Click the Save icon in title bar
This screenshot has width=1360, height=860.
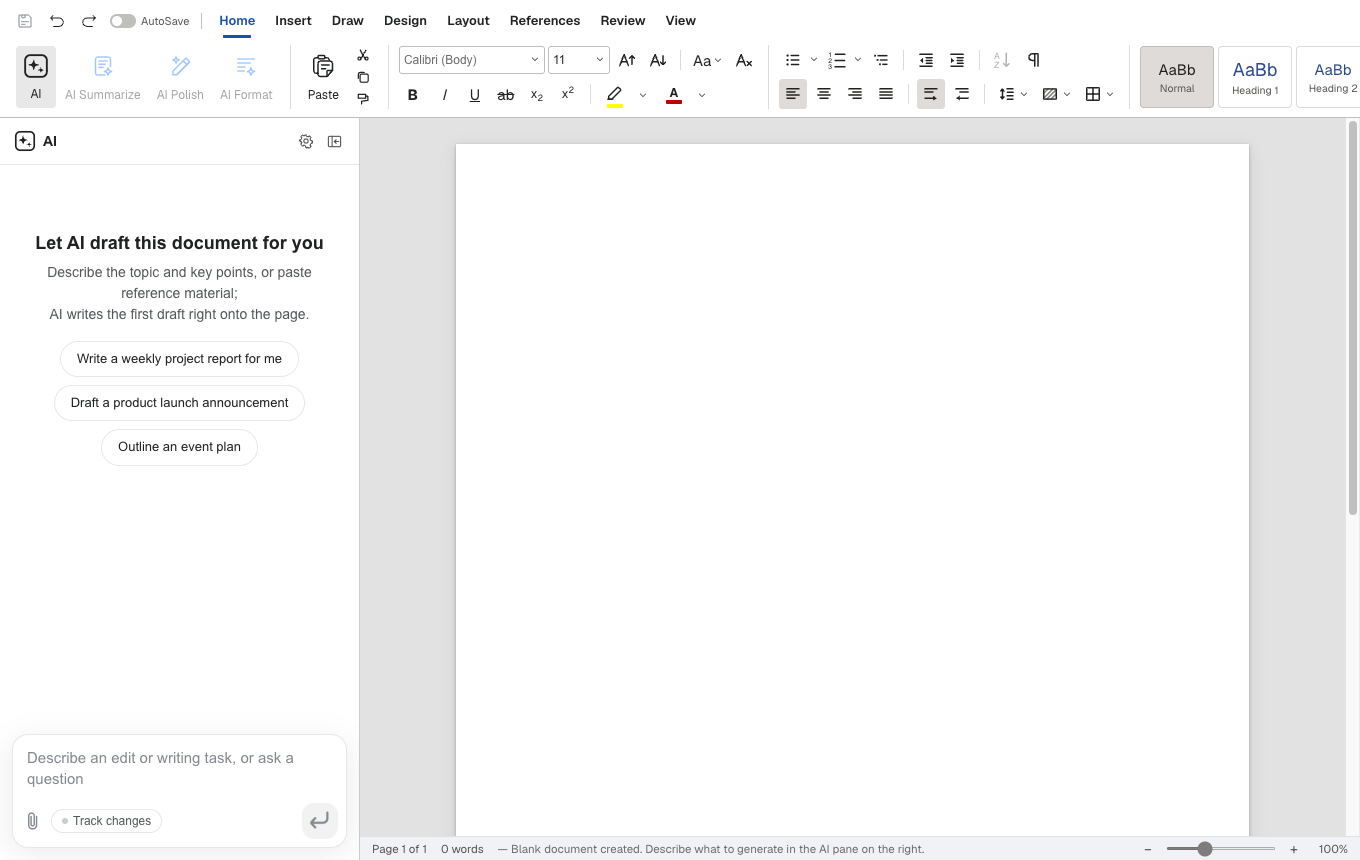(25, 21)
